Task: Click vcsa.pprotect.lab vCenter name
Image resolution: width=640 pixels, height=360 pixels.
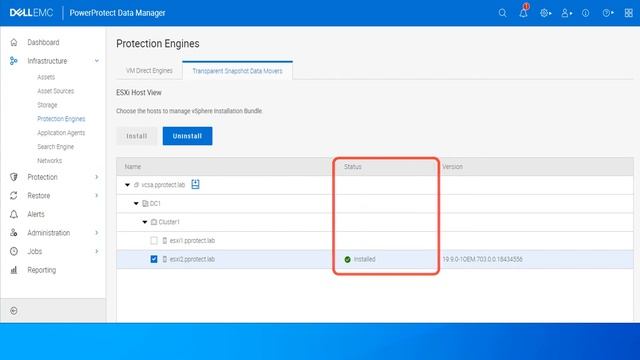Action: coord(163,185)
